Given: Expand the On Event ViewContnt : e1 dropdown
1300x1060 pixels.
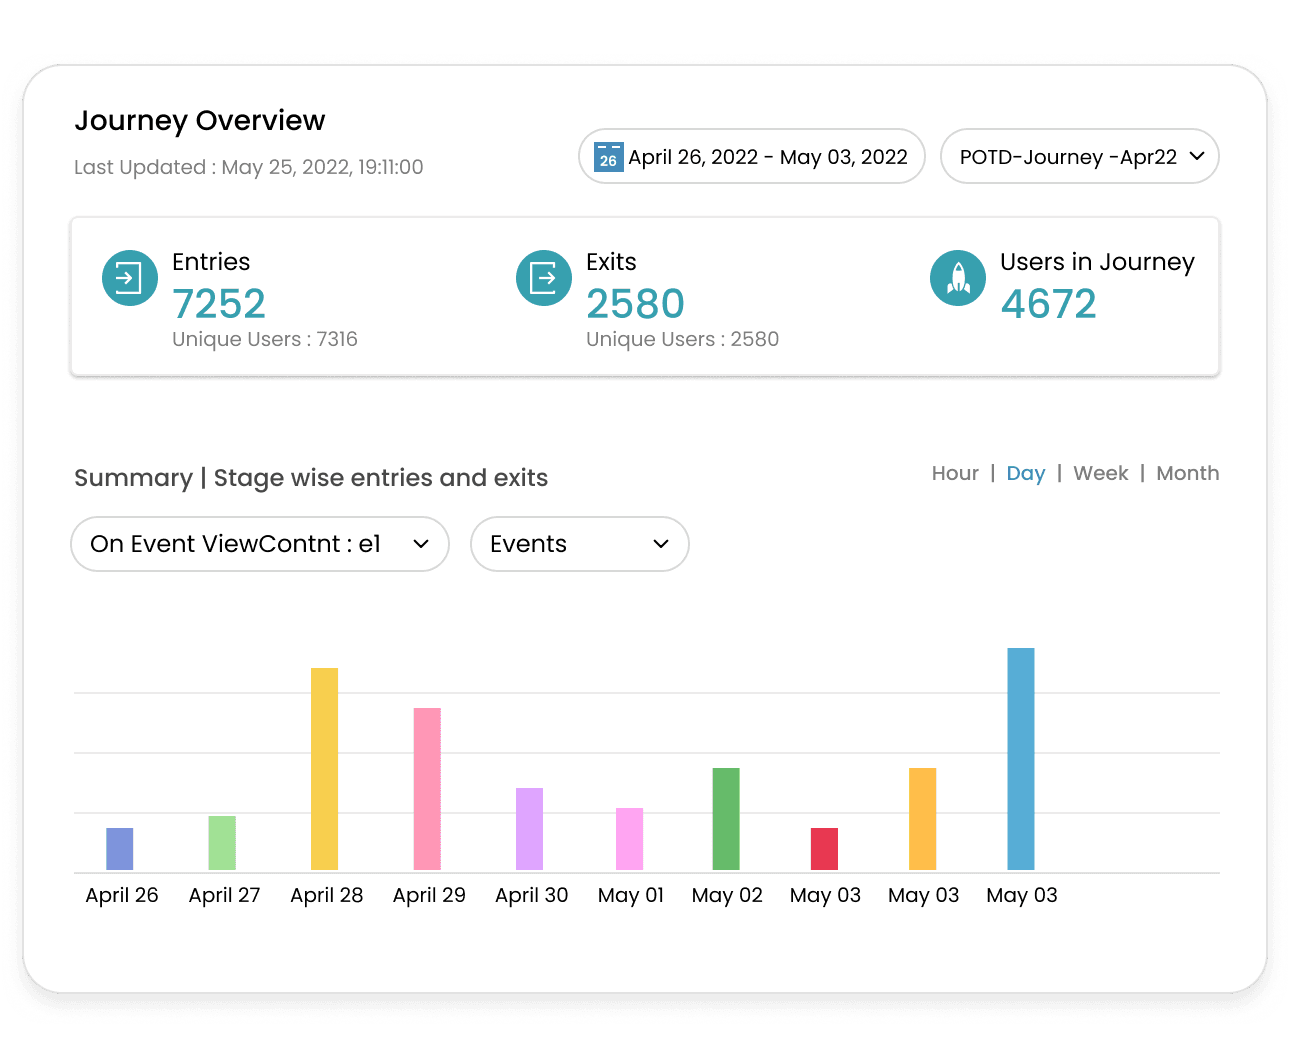Looking at the screenshot, I should [x=259, y=544].
